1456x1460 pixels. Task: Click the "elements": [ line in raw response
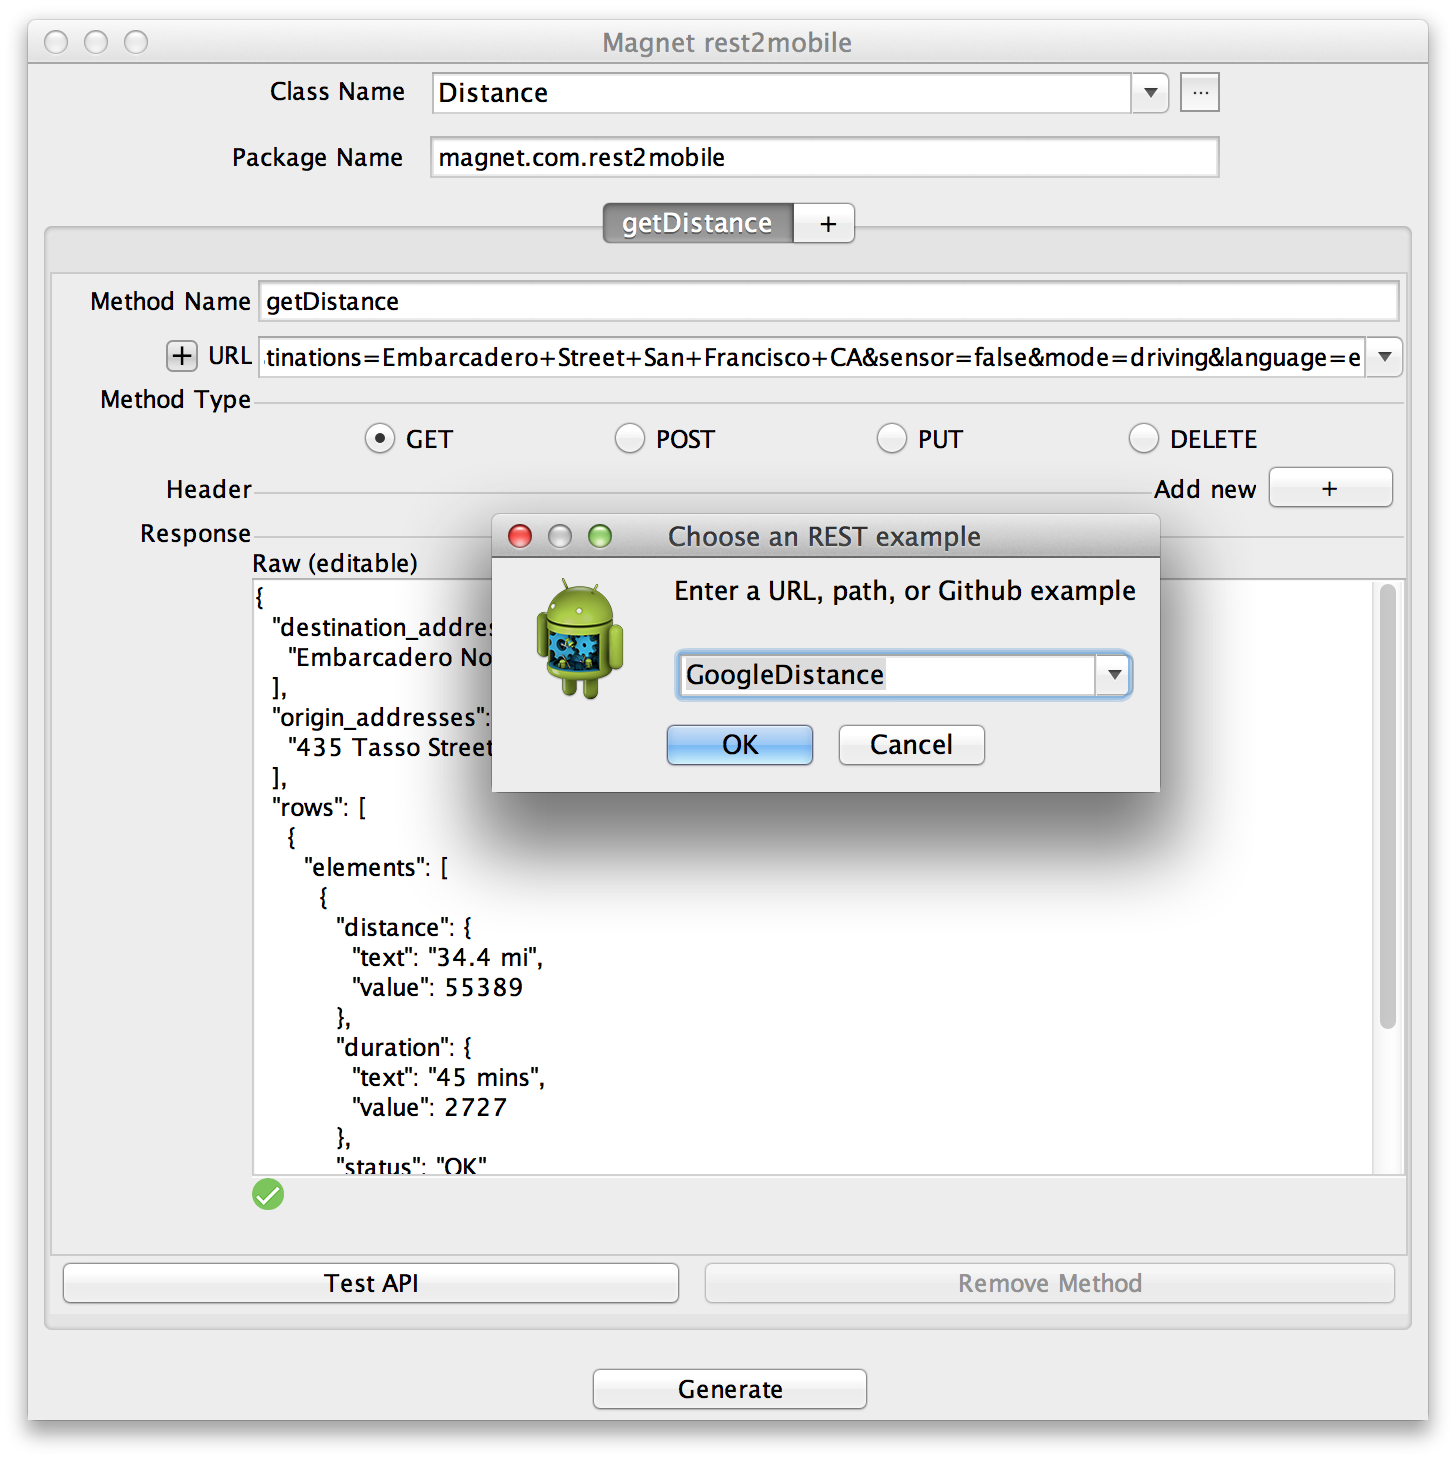[x=376, y=867]
